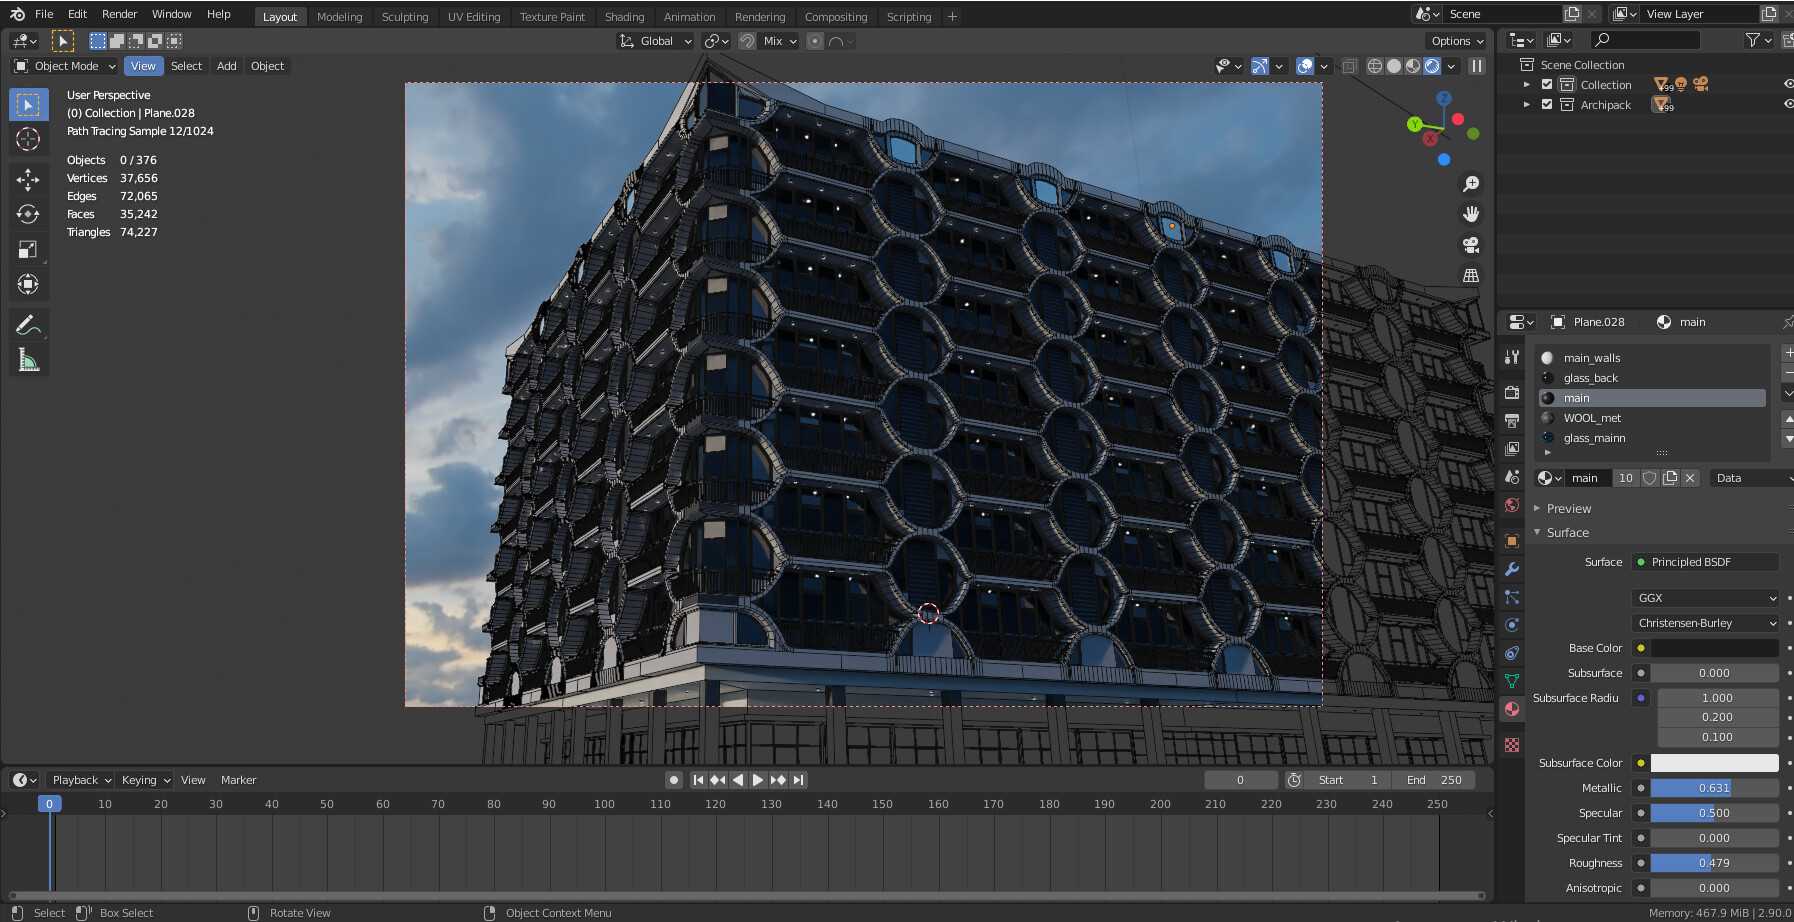Open the Object properties tab
Screen dimensions: 1794x922
pos(1512,541)
